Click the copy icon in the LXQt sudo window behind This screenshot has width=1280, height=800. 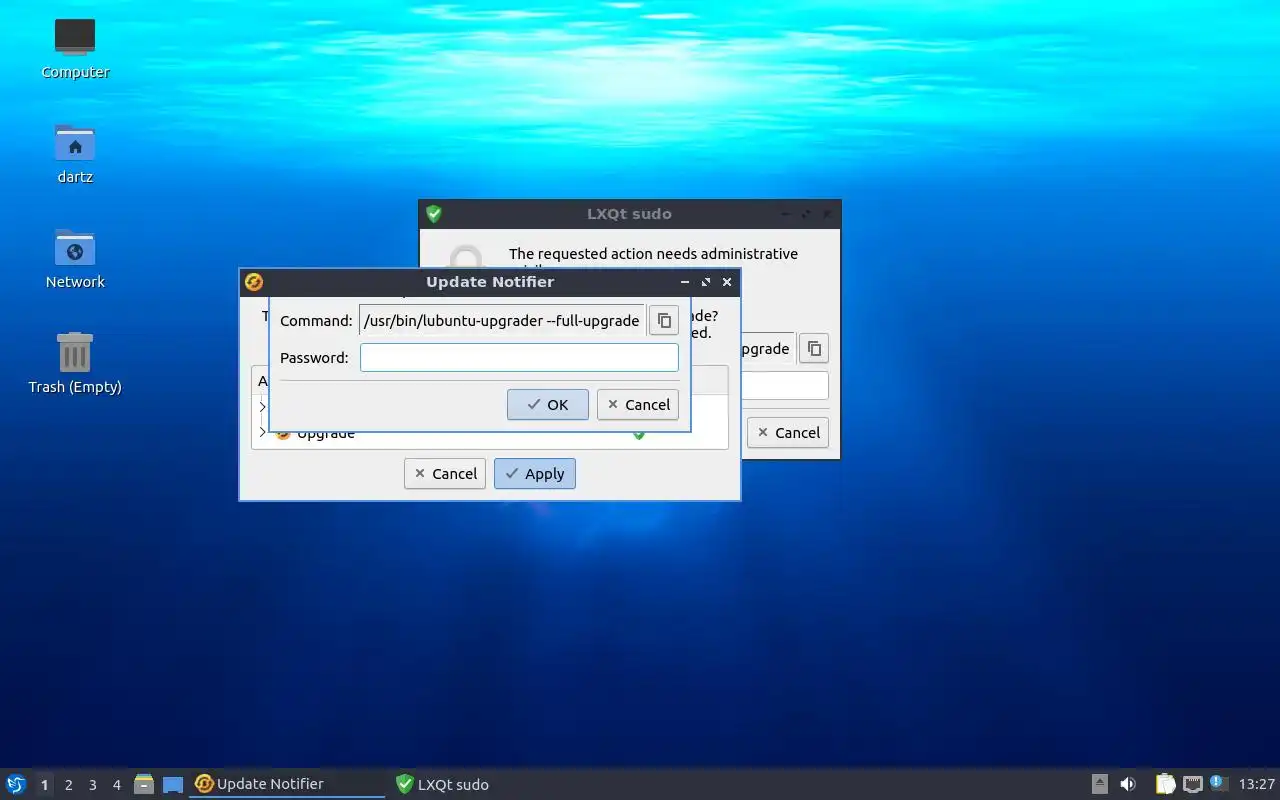click(x=814, y=348)
